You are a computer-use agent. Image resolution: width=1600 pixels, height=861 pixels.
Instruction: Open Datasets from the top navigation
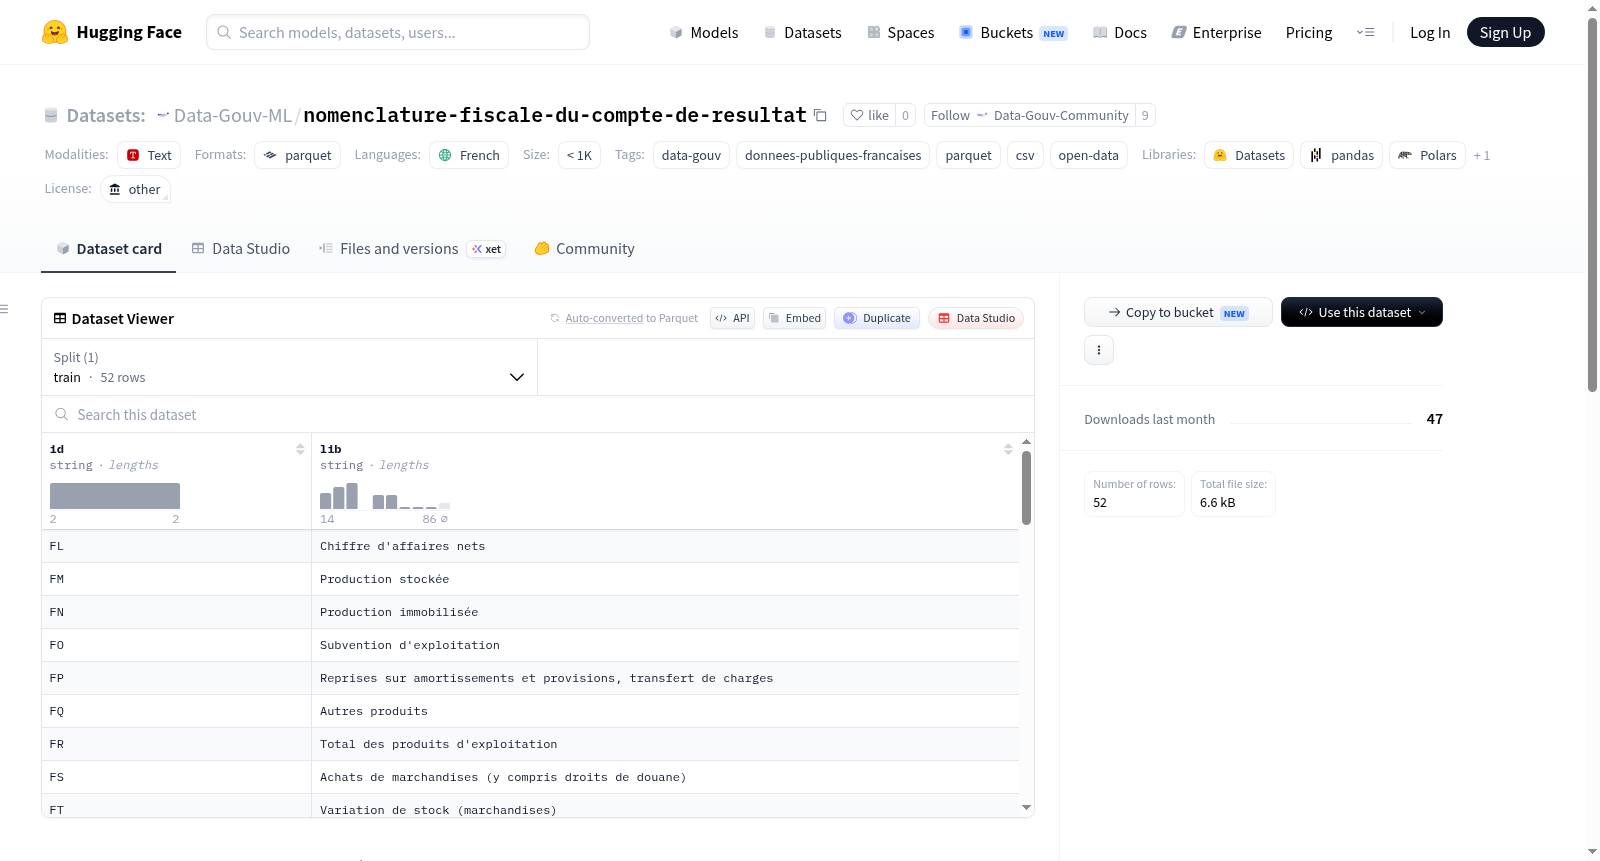[802, 32]
